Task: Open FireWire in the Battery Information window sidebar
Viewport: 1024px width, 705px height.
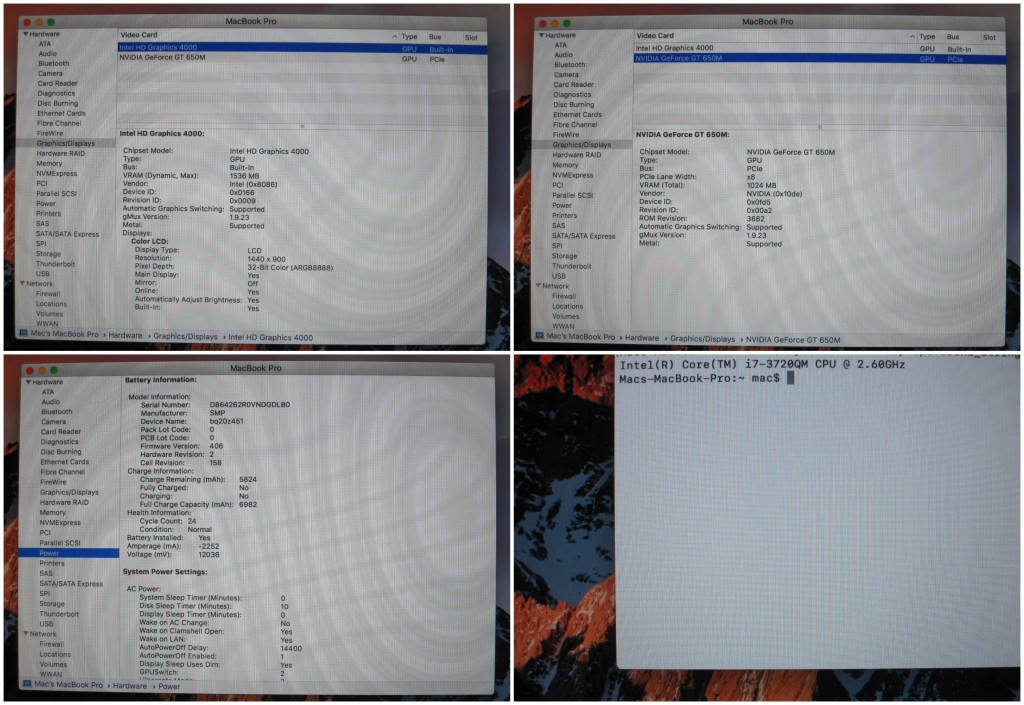Action: coord(54,482)
